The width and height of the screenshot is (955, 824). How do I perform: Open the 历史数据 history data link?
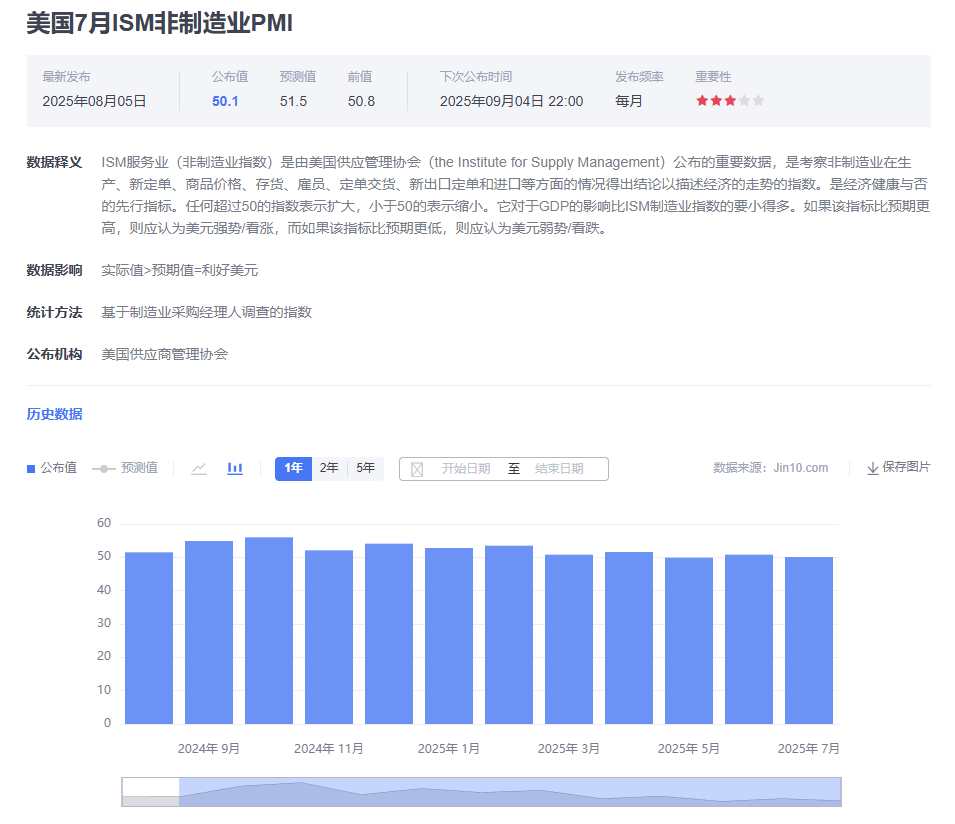(x=54, y=414)
